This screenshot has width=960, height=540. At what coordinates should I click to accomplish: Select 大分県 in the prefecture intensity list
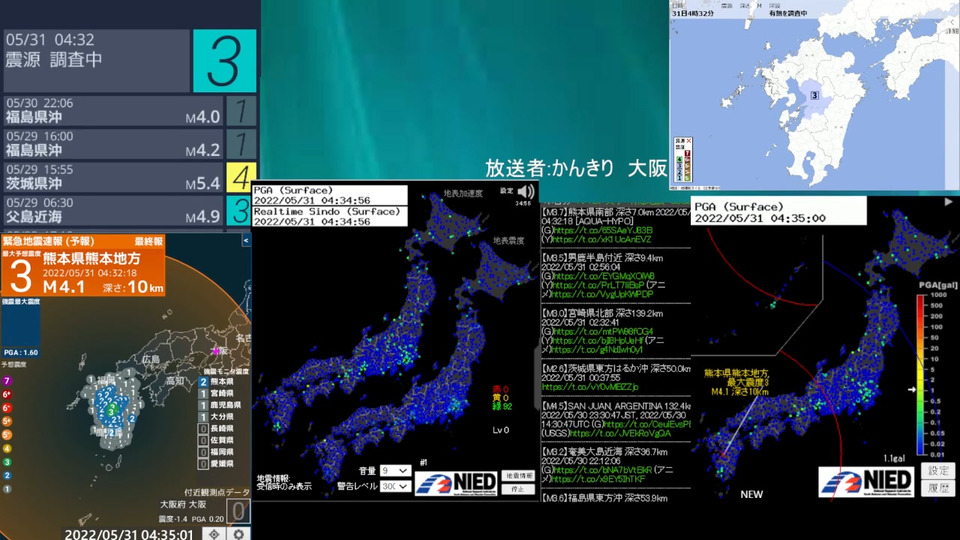217,417
